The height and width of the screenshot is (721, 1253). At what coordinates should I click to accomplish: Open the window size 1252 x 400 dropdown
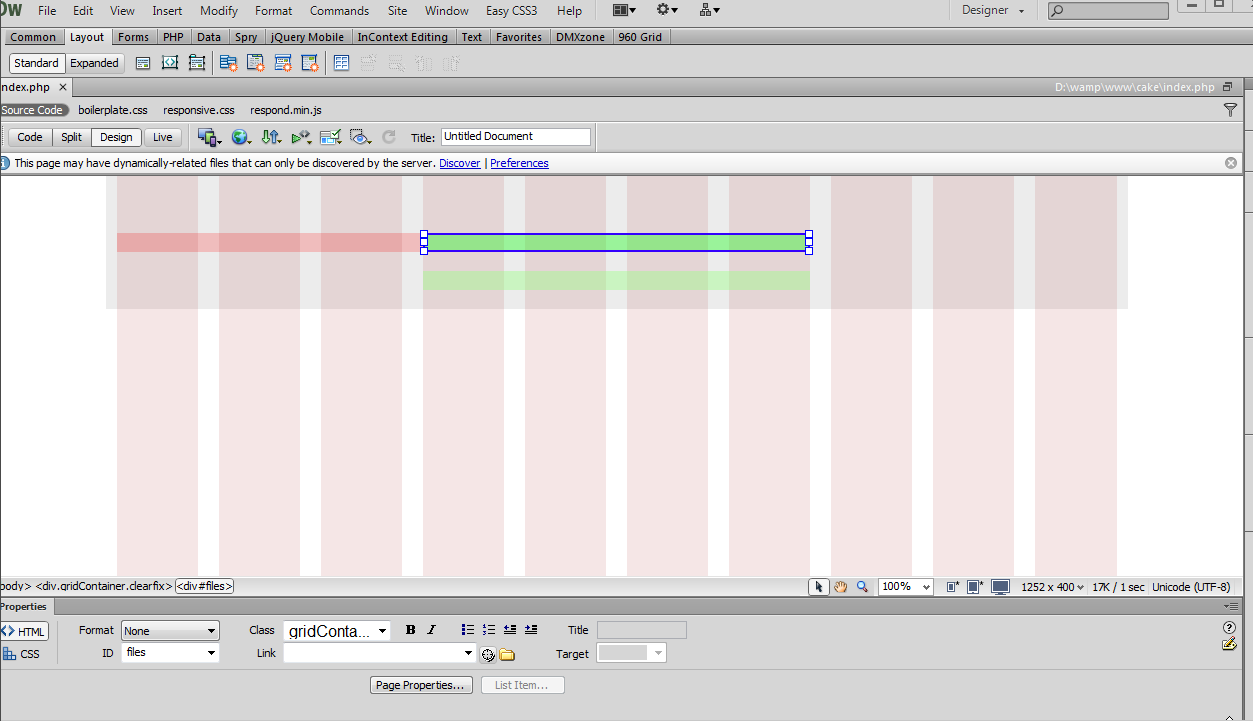tap(1052, 587)
